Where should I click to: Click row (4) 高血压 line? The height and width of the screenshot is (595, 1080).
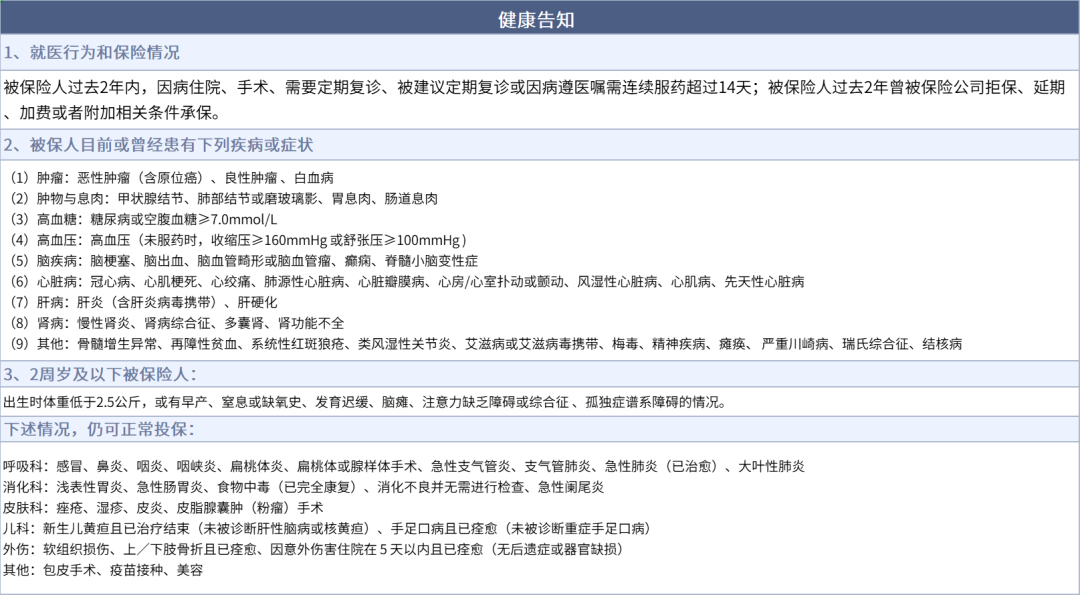(x=239, y=240)
